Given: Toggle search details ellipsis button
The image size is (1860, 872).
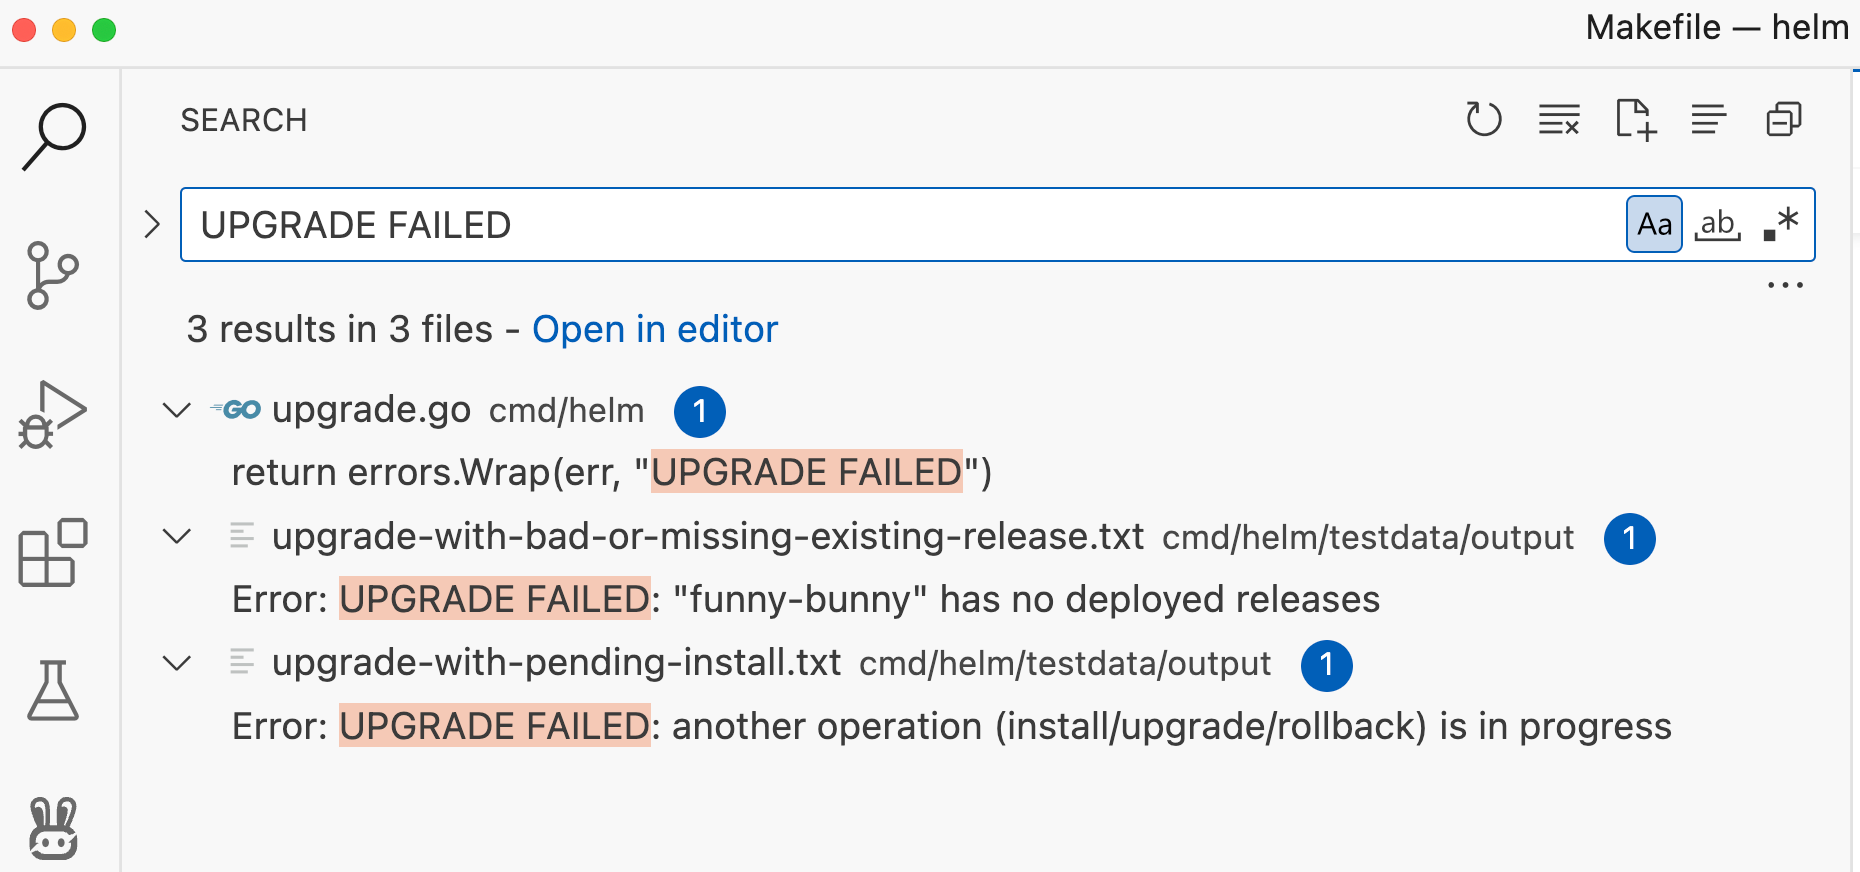Looking at the screenshot, I should 1785,286.
